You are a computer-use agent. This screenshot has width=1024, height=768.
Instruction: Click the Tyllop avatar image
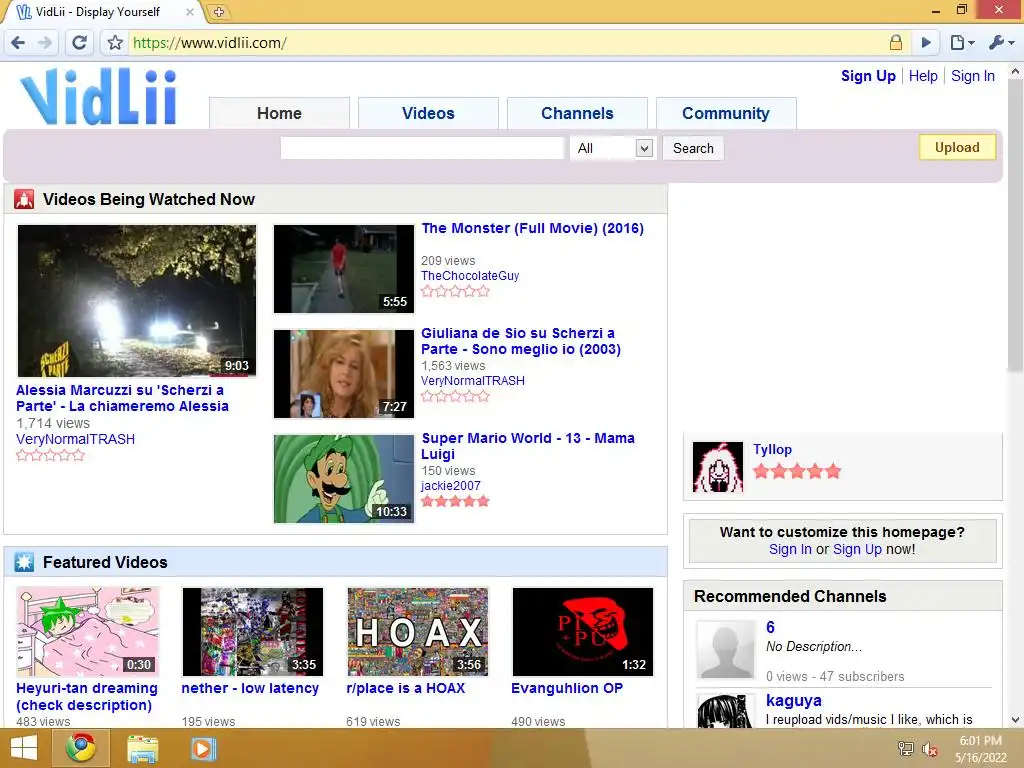point(718,467)
